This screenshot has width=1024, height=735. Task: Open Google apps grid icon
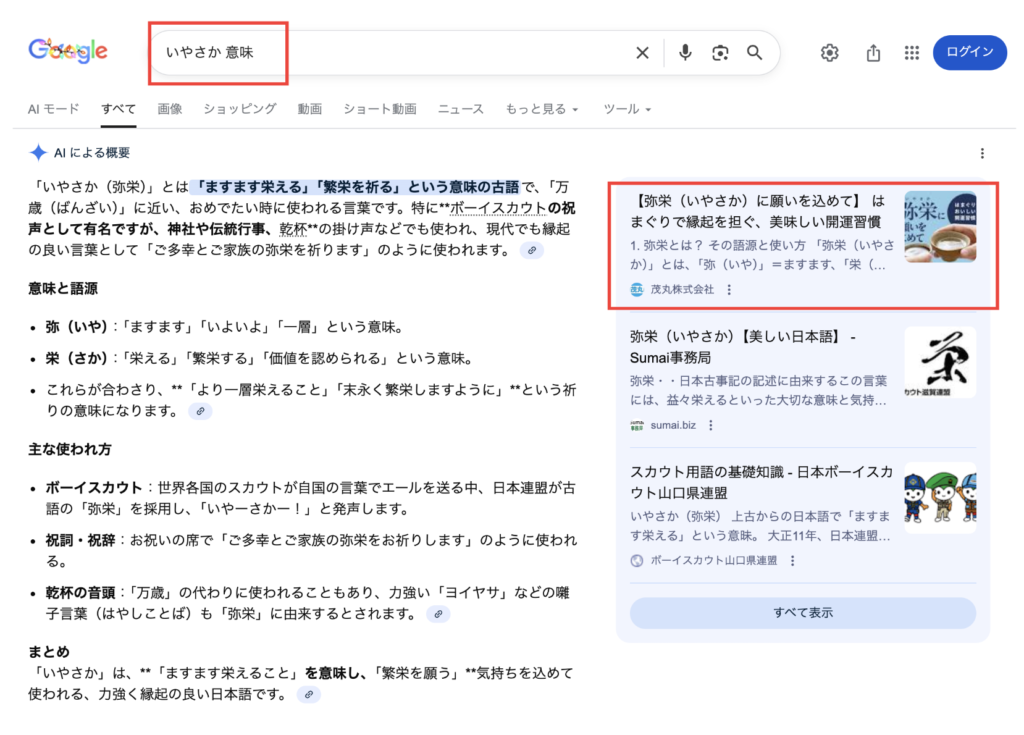[911, 53]
